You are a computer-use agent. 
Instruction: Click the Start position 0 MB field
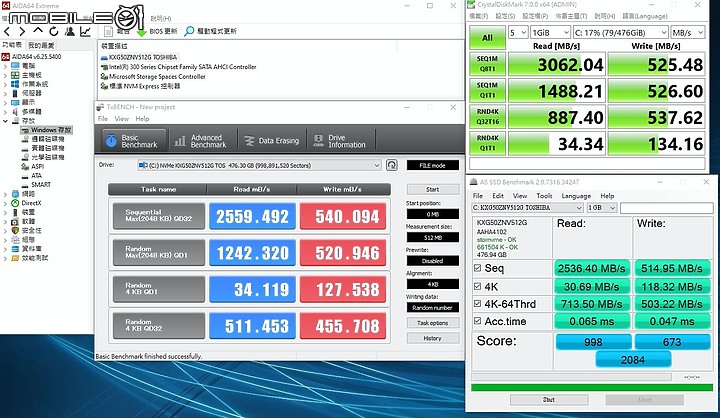433,214
